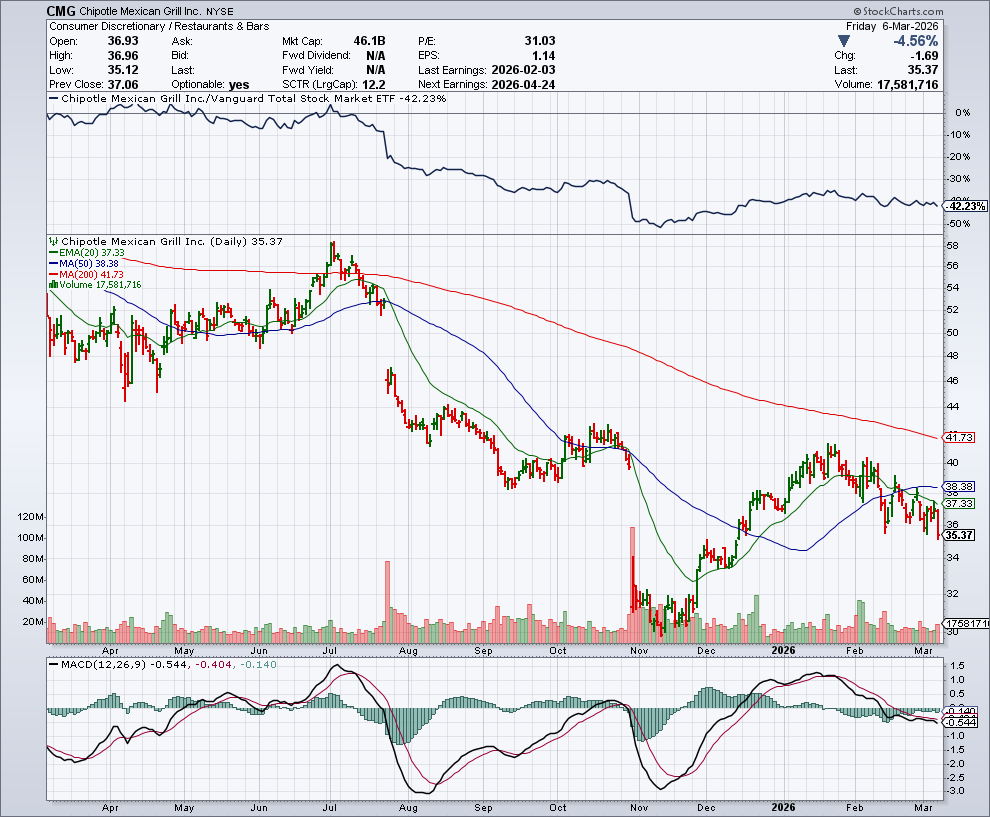Click the Vanguard Total Stock Market ETF ratio legend
The image size is (990, 817).
(x=248, y=98)
